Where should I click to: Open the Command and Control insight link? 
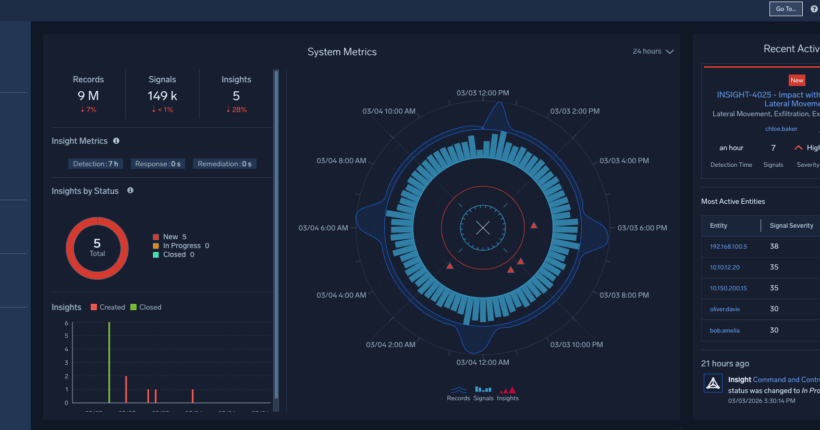tap(786, 380)
